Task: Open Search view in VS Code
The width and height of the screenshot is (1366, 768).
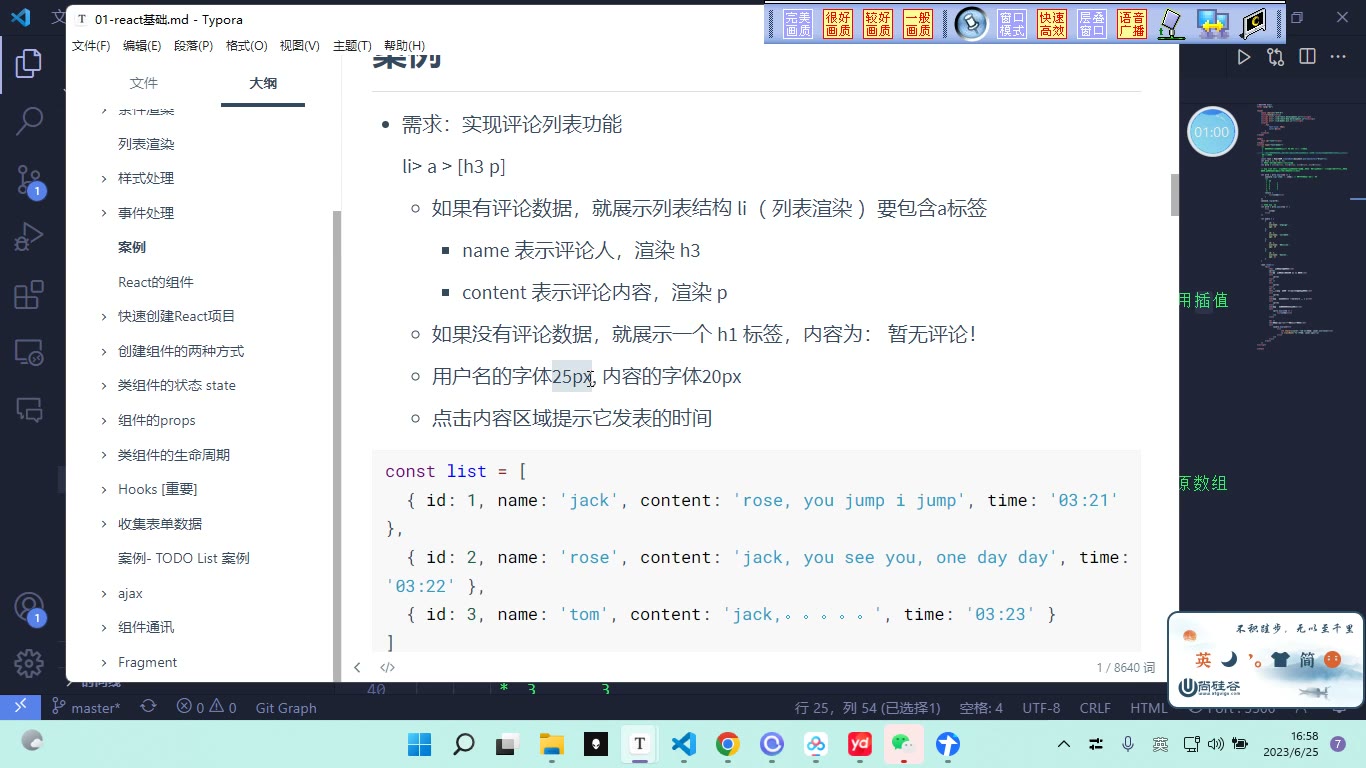Action: (x=29, y=121)
